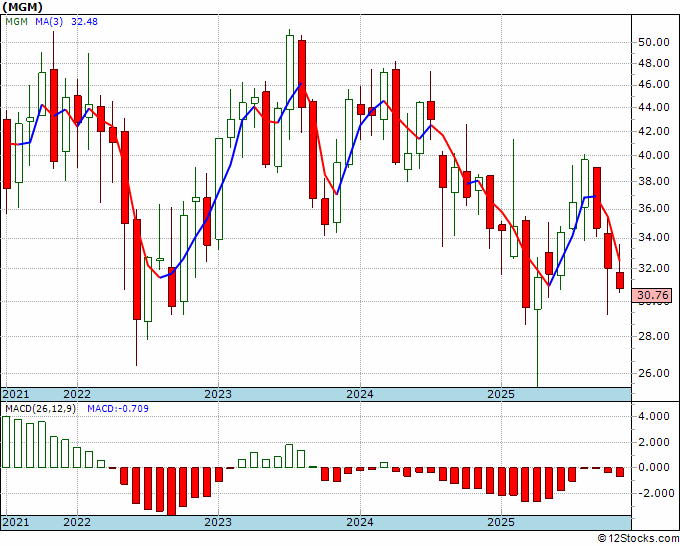Click 2021 on the price chart timeline
This screenshot has width=680, height=546.
click(x=16, y=394)
